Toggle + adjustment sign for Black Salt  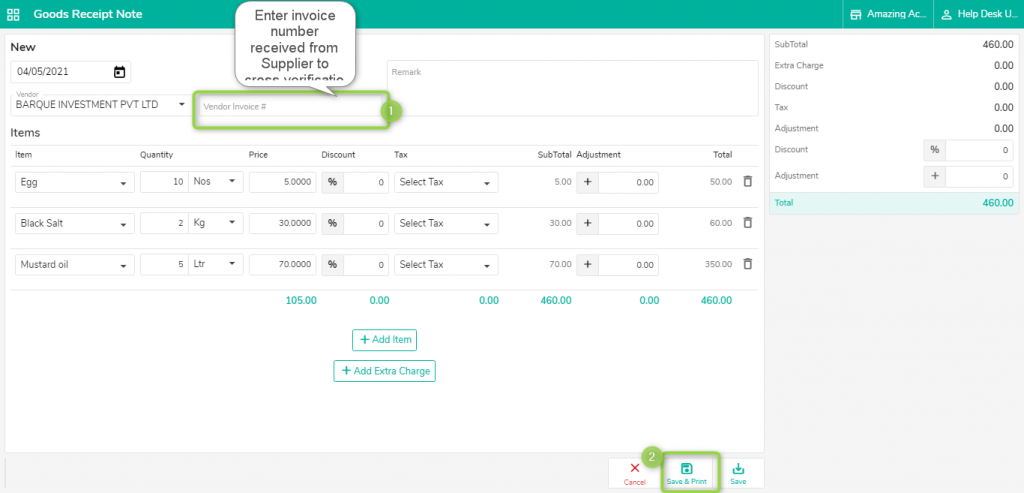587,223
